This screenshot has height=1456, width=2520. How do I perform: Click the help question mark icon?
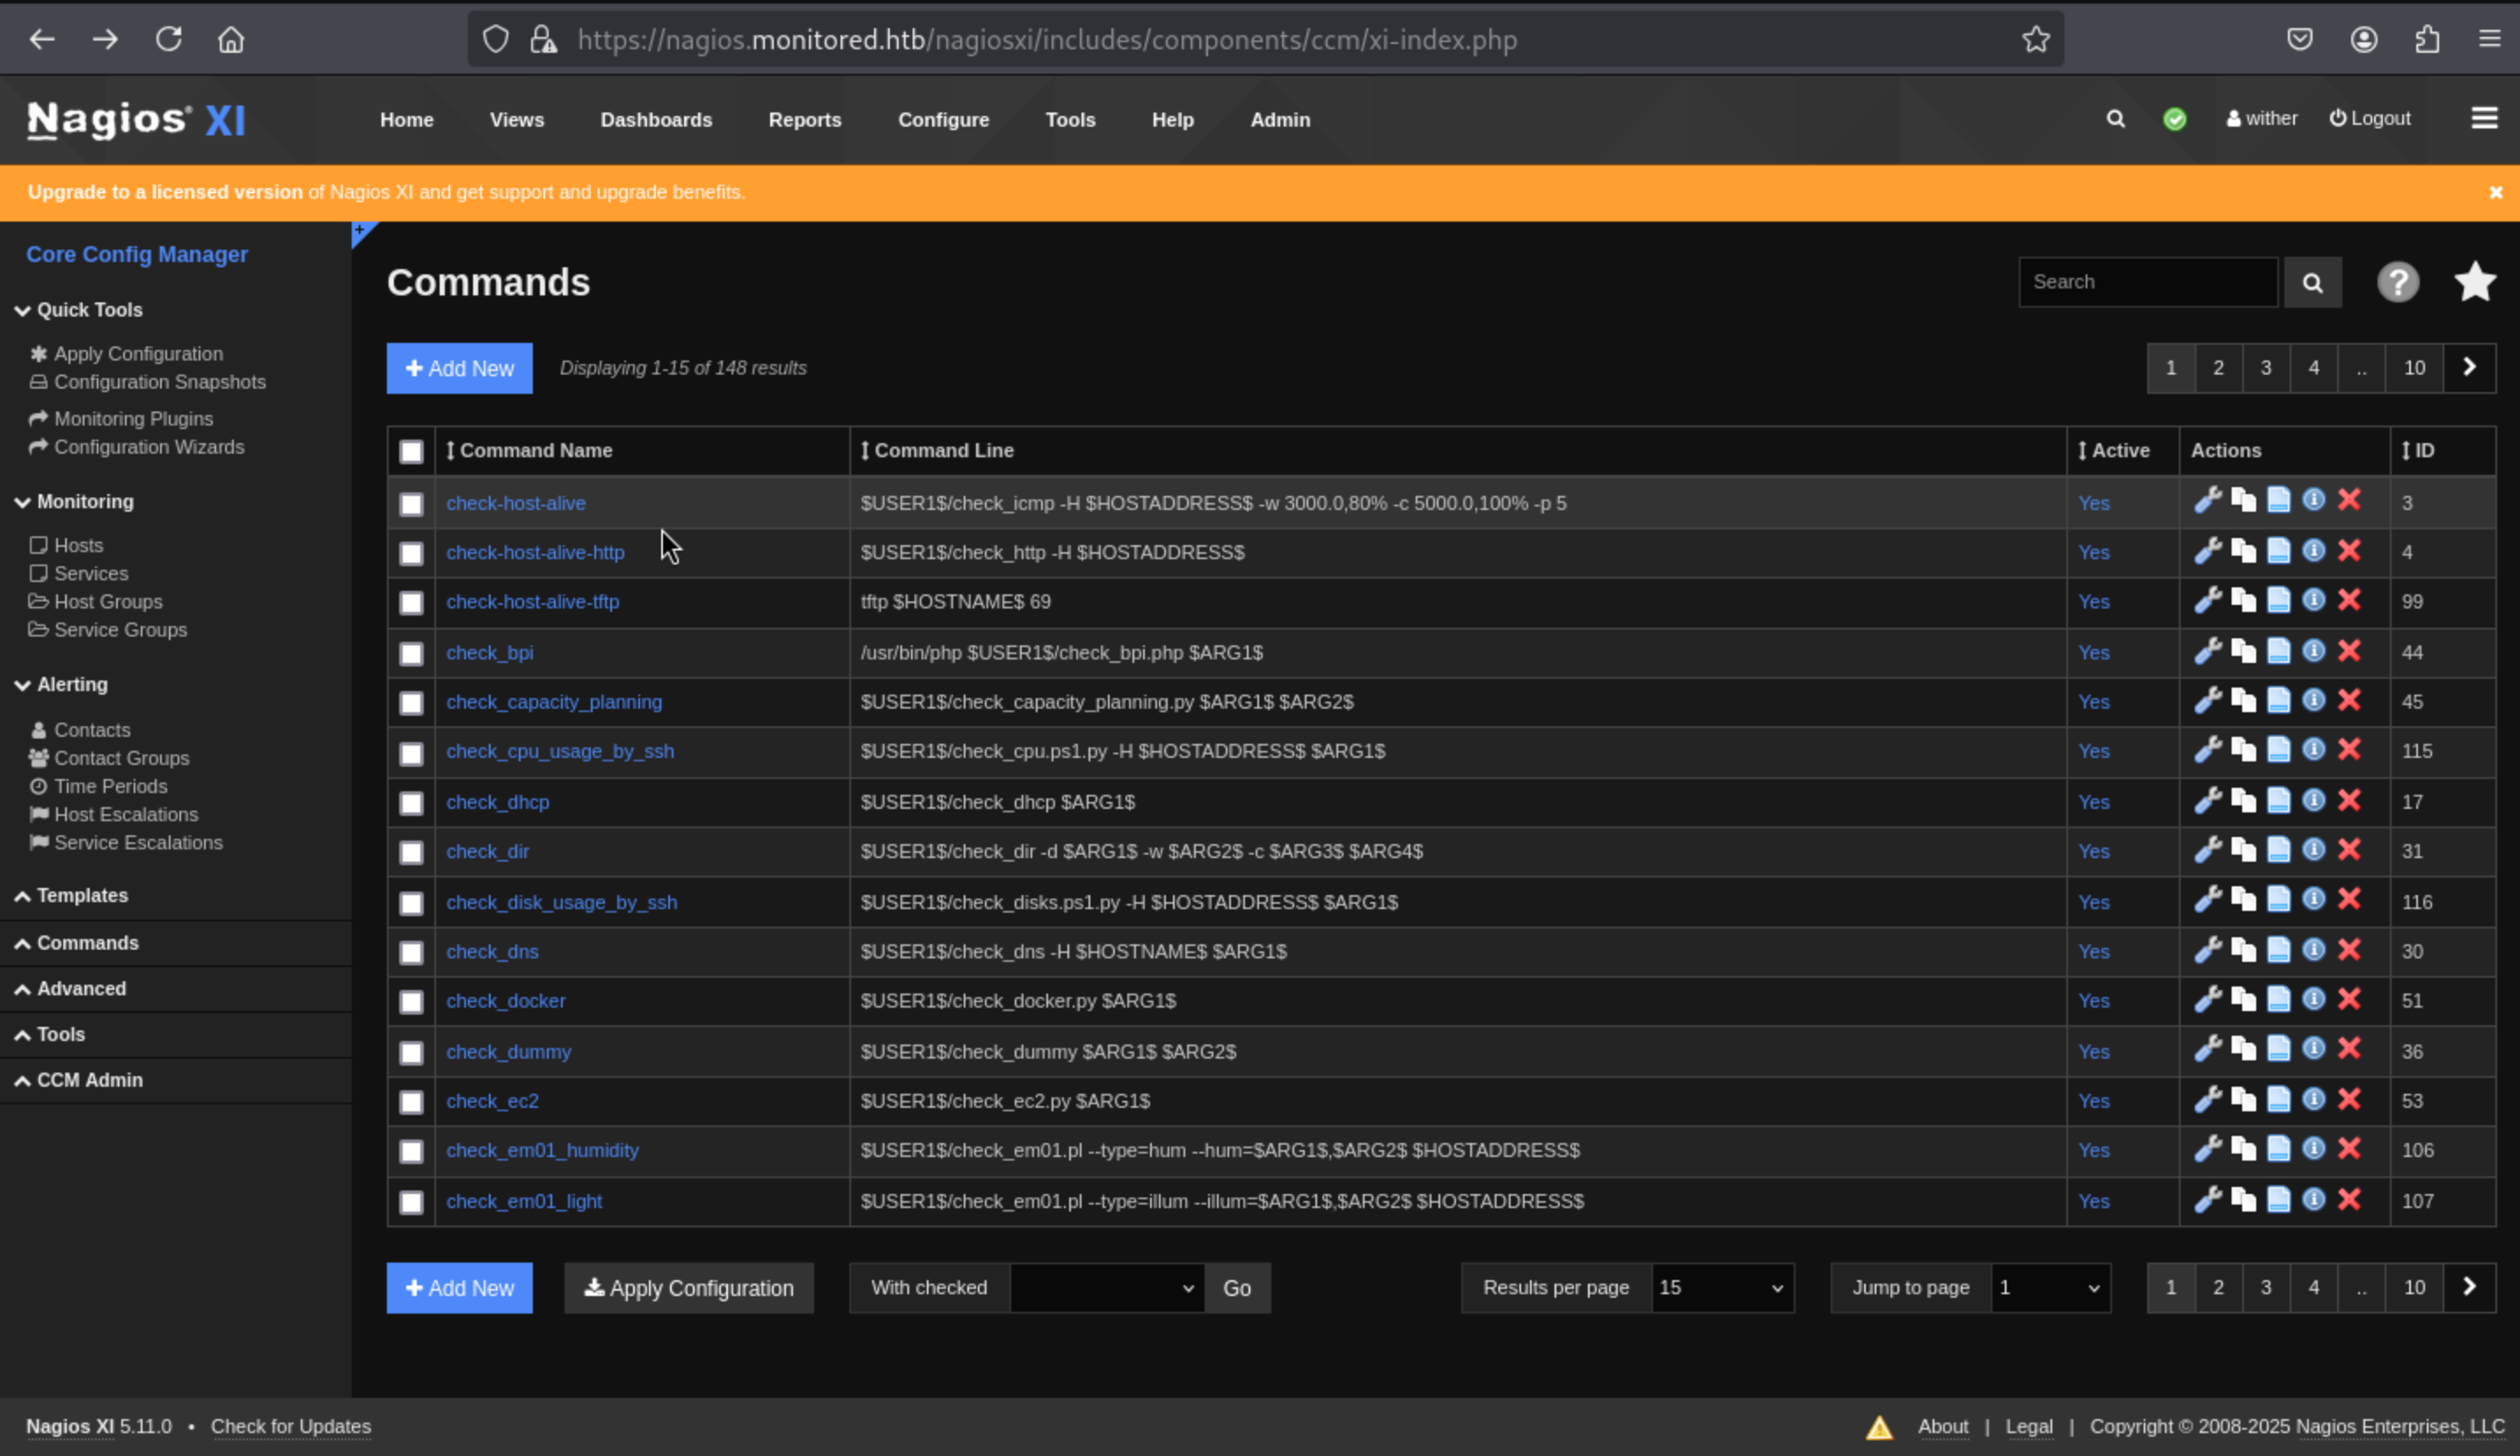pos(2397,282)
